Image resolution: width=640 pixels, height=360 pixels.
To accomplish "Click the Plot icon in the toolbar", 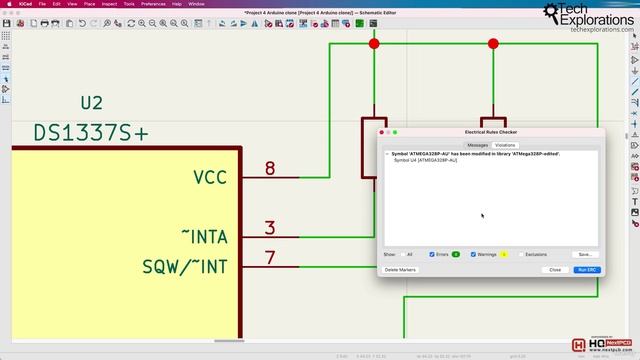I will pos(55,24).
